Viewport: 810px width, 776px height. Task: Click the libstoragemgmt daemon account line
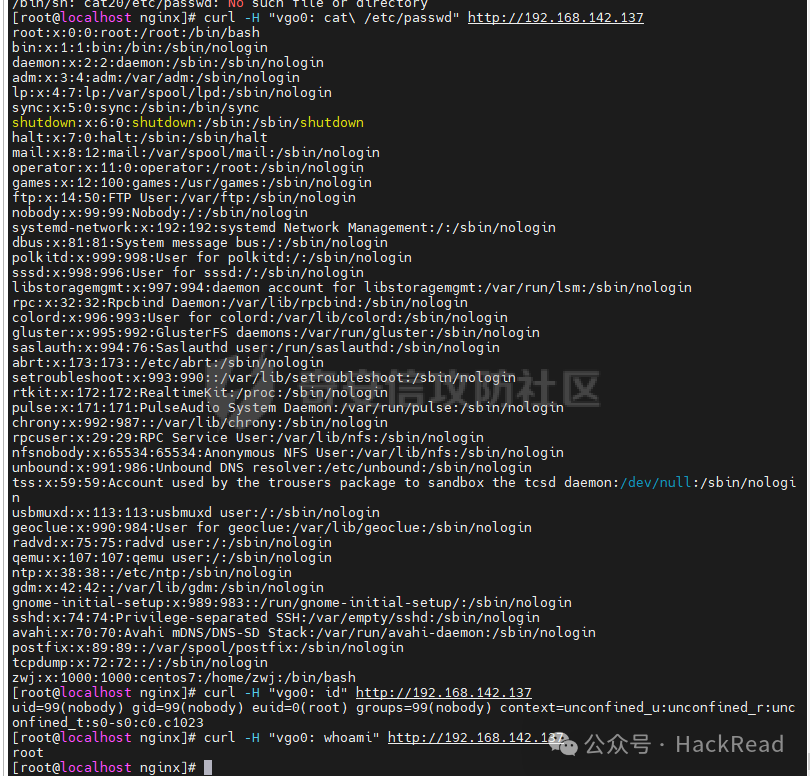(x=352, y=287)
